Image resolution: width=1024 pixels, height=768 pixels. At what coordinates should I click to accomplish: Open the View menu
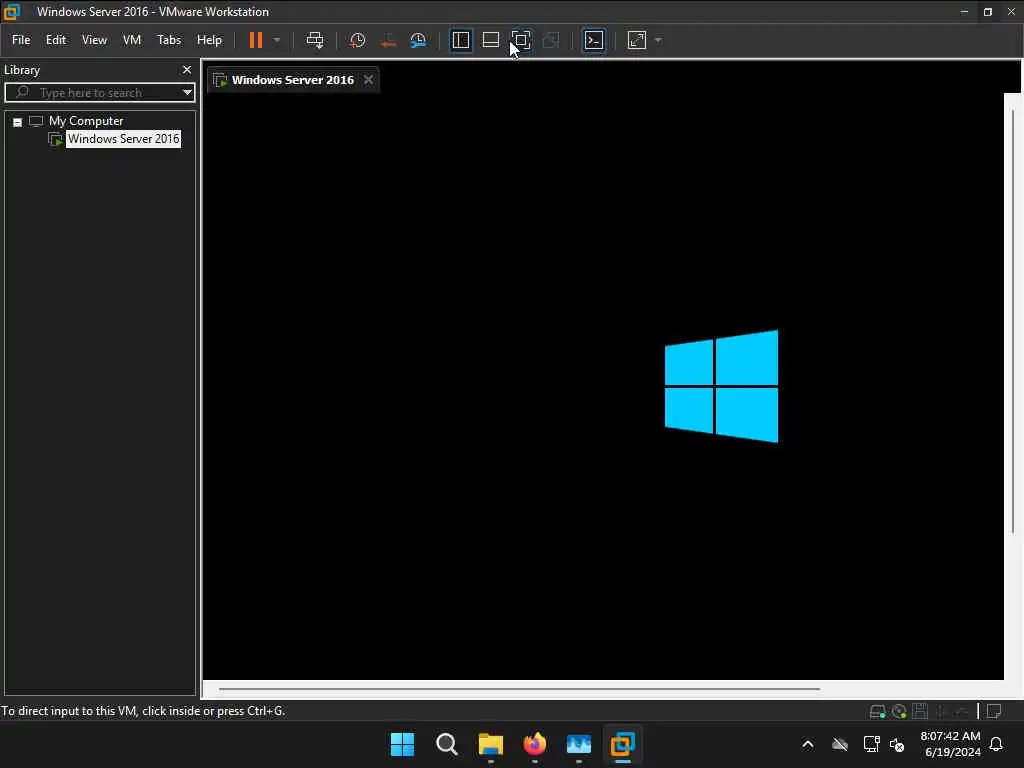[94, 40]
